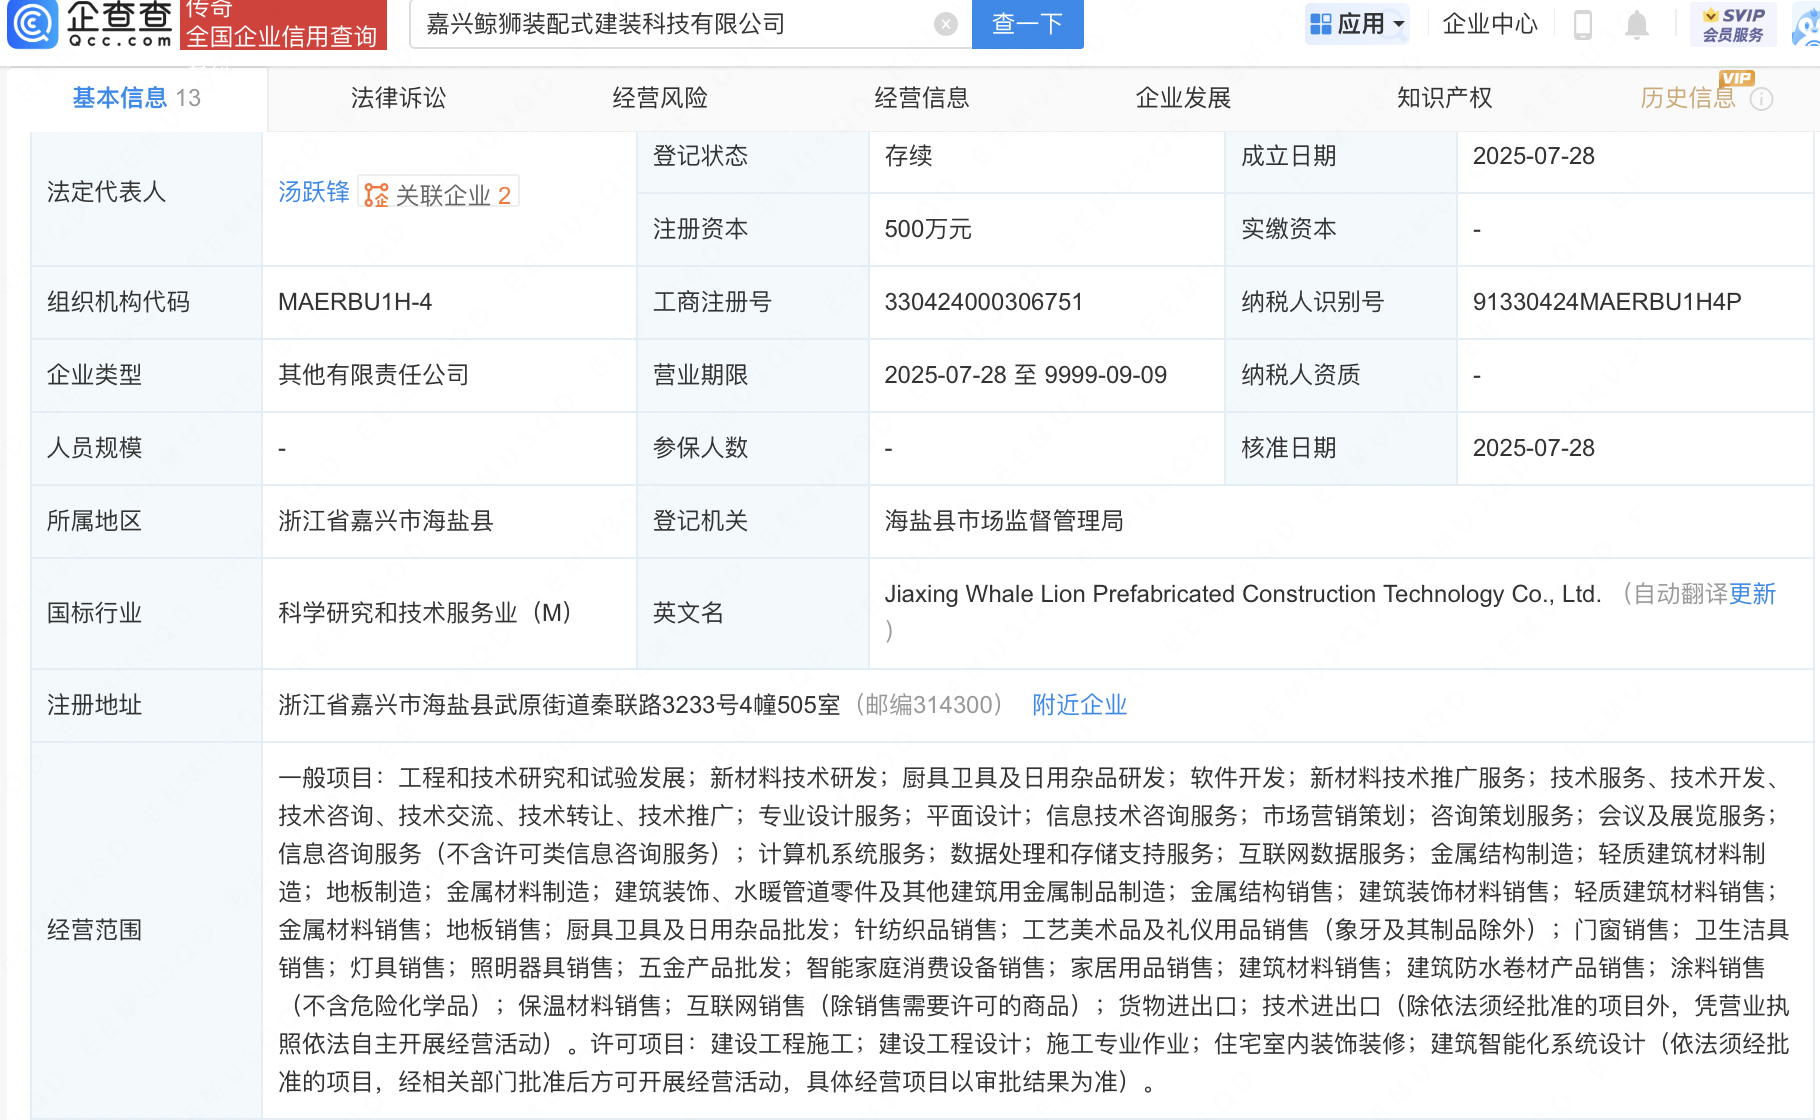Switch to 经营信息 tab
The height and width of the screenshot is (1120, 1820).
click(x=921, y=98)
